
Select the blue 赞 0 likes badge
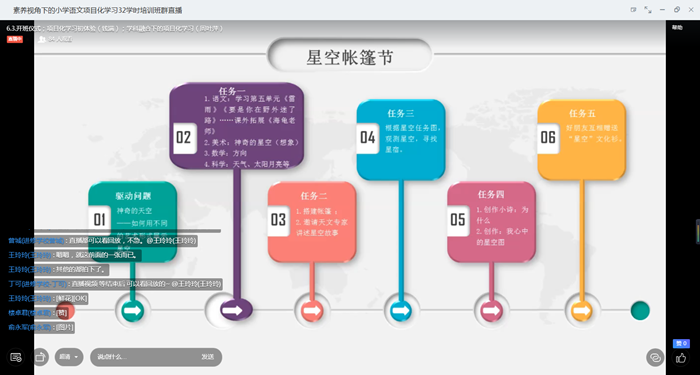[x=681, y=343]
